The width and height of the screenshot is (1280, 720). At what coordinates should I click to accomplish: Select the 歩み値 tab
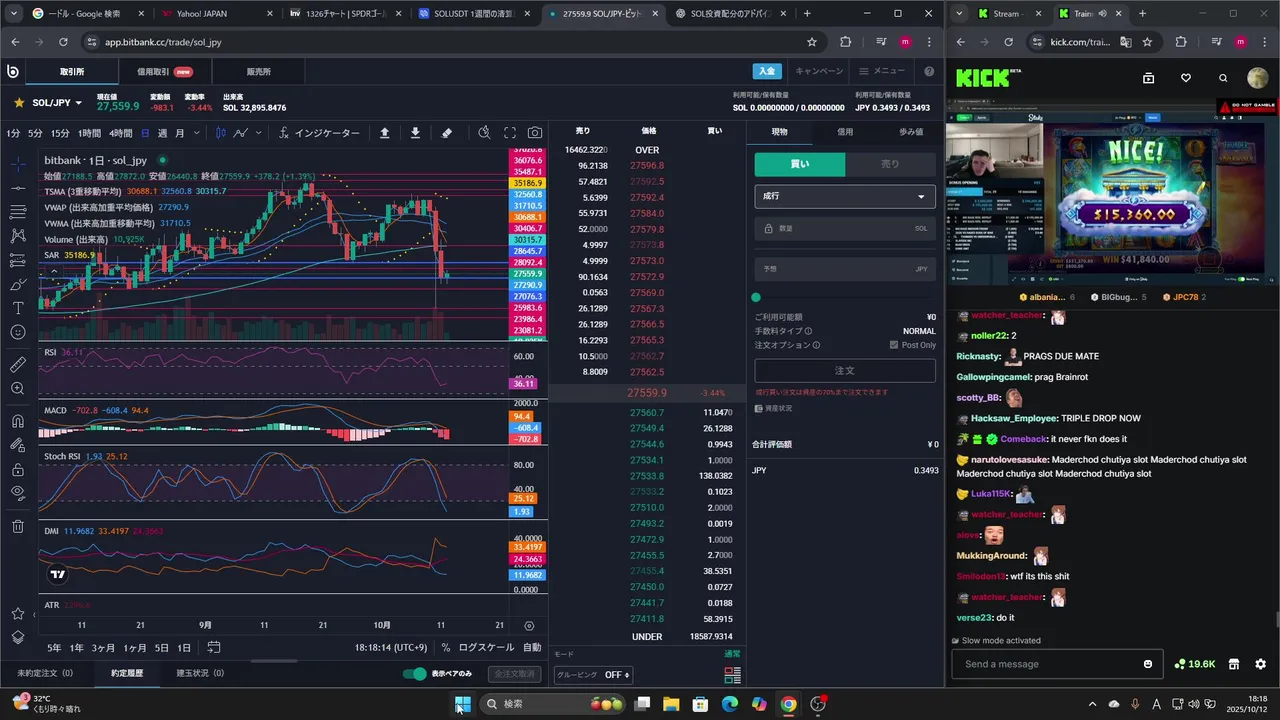pyautogui.click(x=911, y=132)
